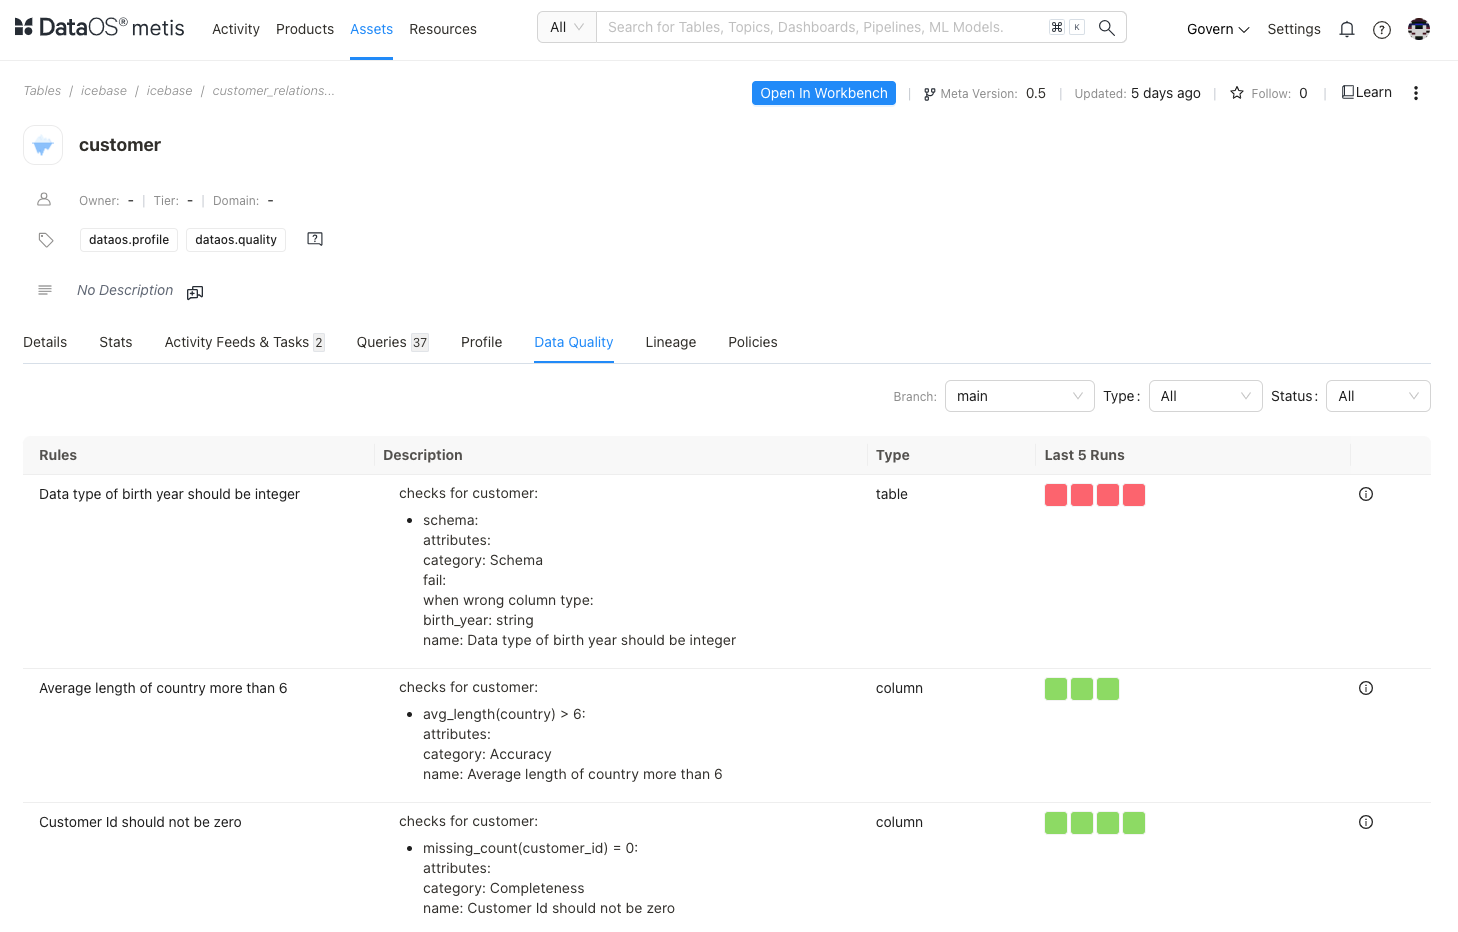
Task: Click the tags label icon
Action: tap(46, 240)
